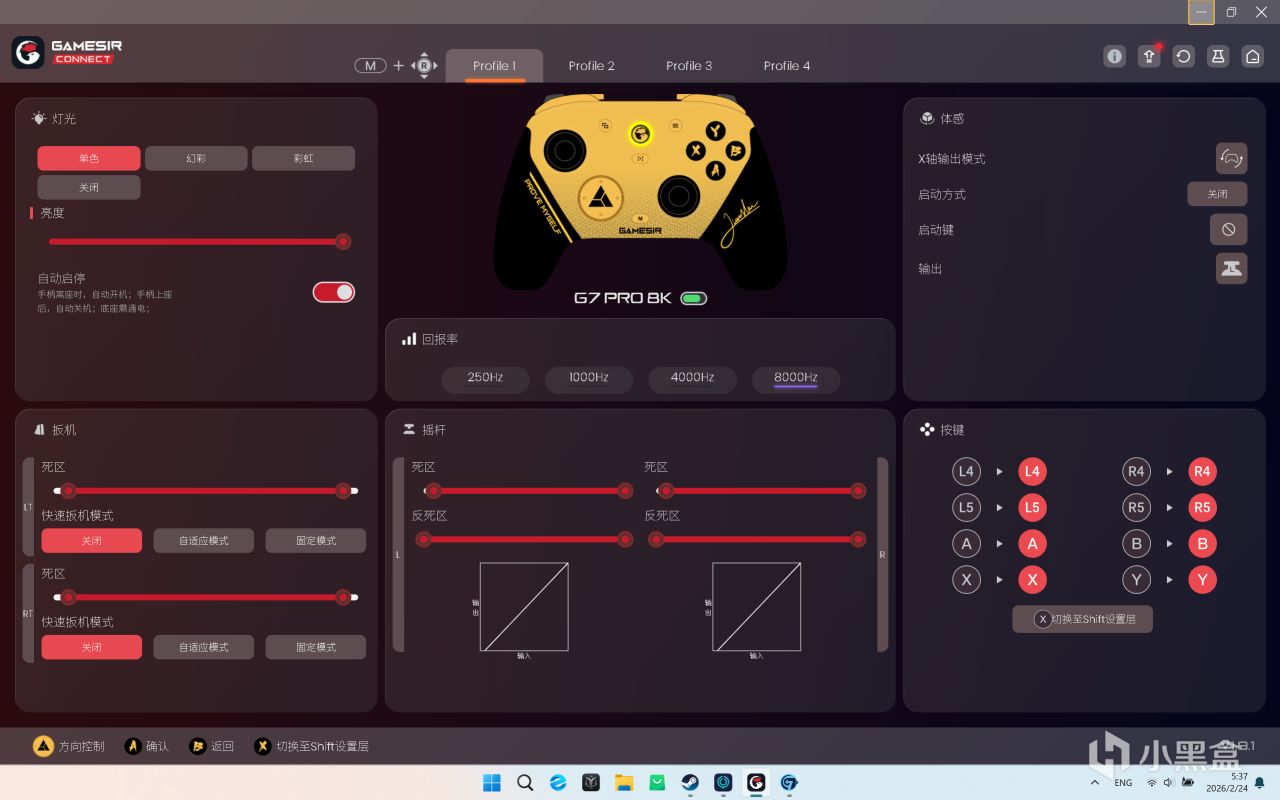This screenshot has height=800, width=1280.
Task: Turn lighting off with 关闭 in the 灯光 panel
Action: (89, 187)
